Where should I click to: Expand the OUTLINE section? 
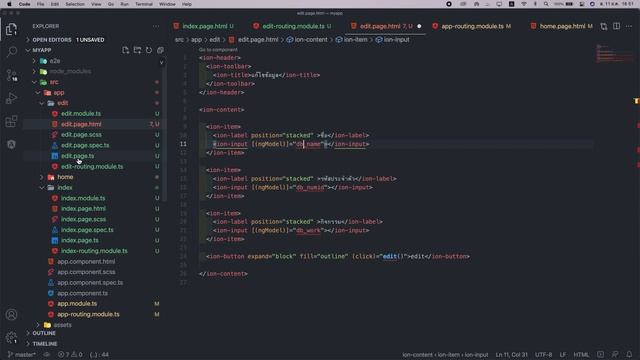click(44, 333)
